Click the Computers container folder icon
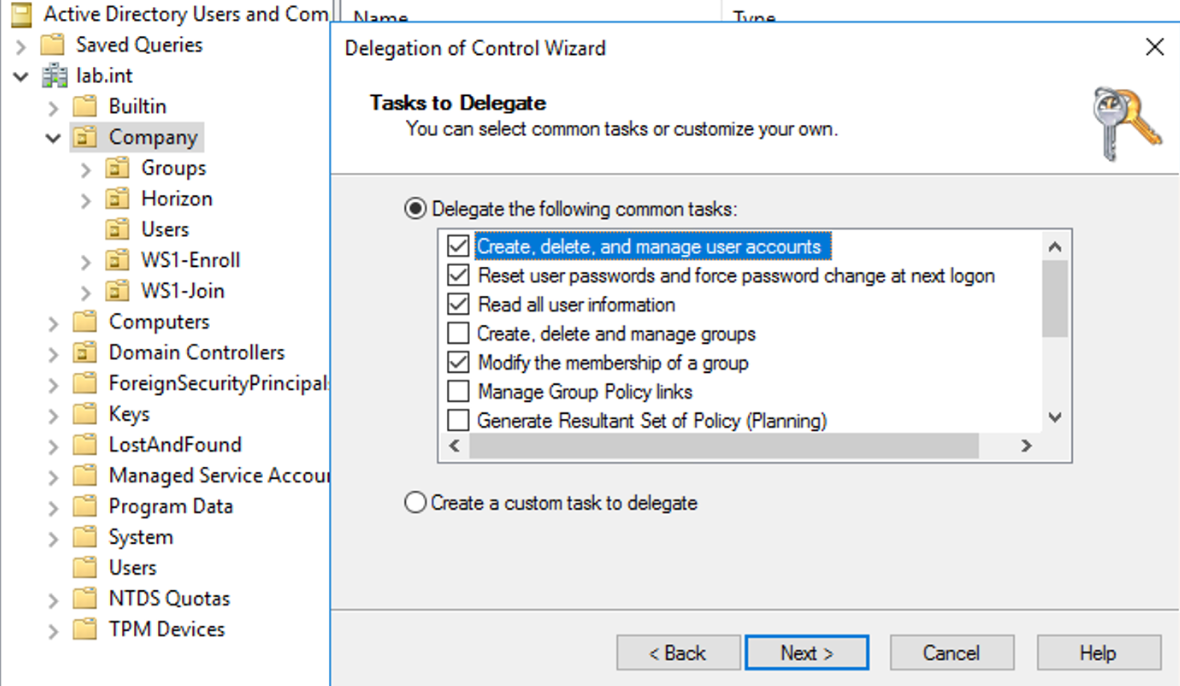The width and height of the screenshot is (1180, 686). [86, 322]
